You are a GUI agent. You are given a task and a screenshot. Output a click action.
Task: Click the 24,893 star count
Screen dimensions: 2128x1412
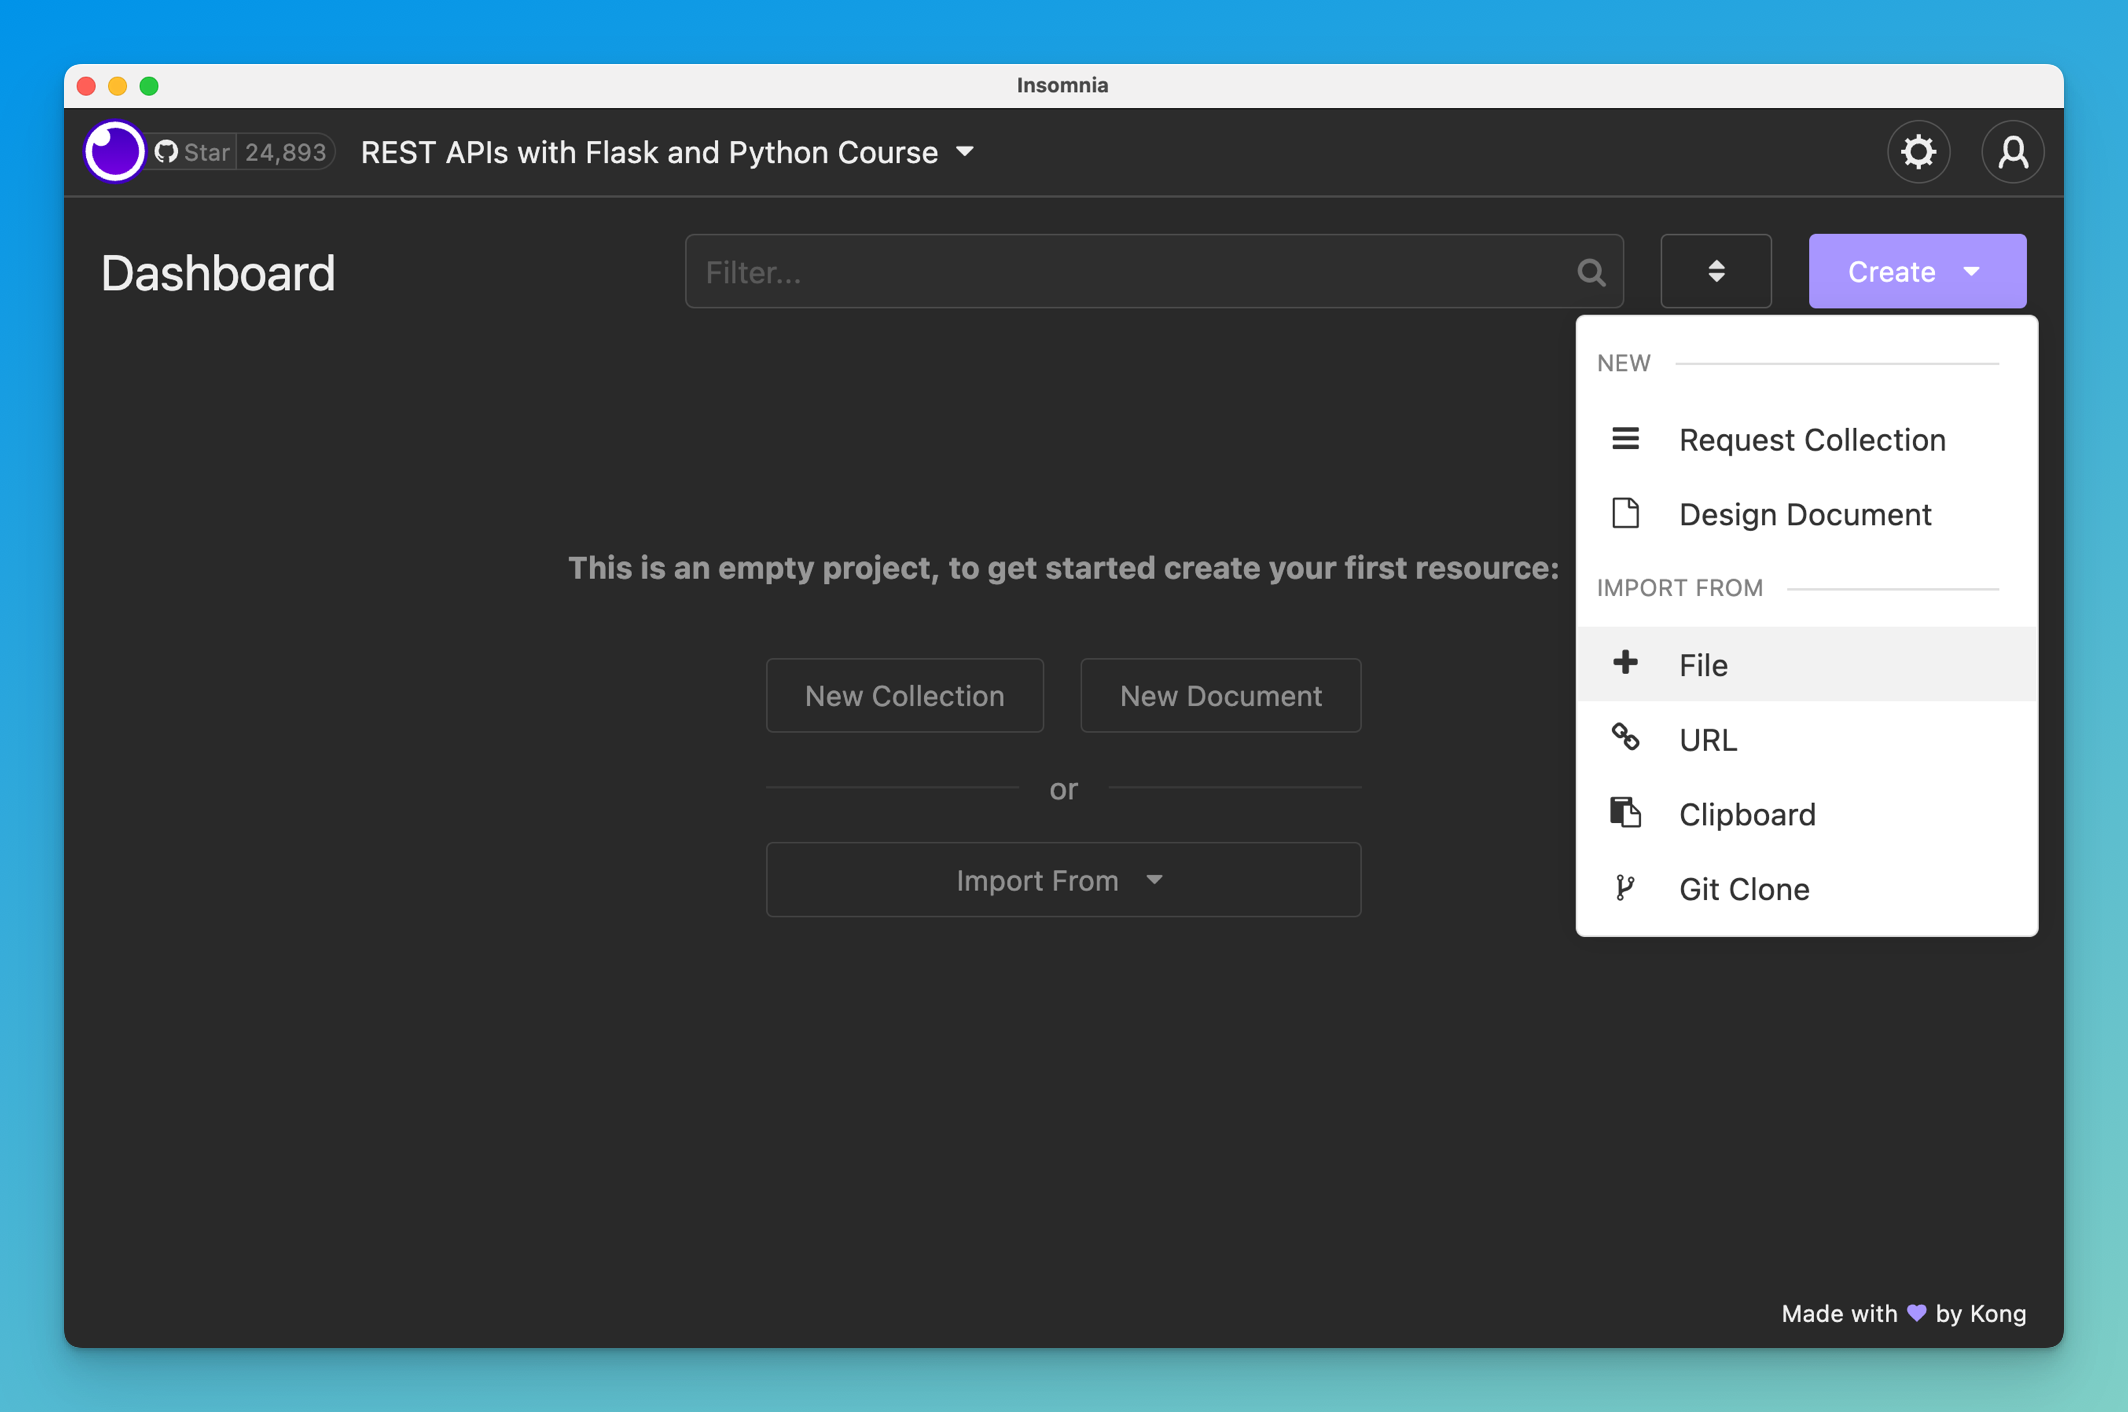tap(285, 152)
